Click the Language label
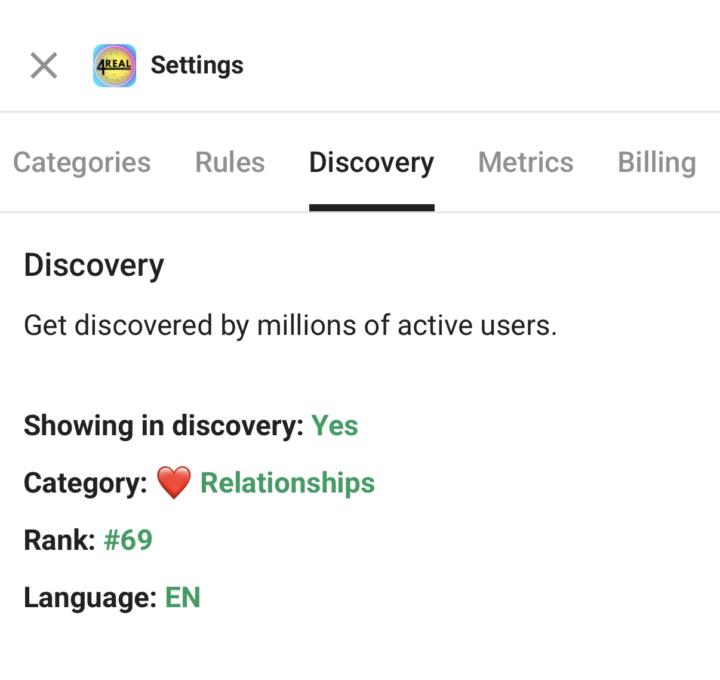 pyautogui.click(x=90, y=598)
